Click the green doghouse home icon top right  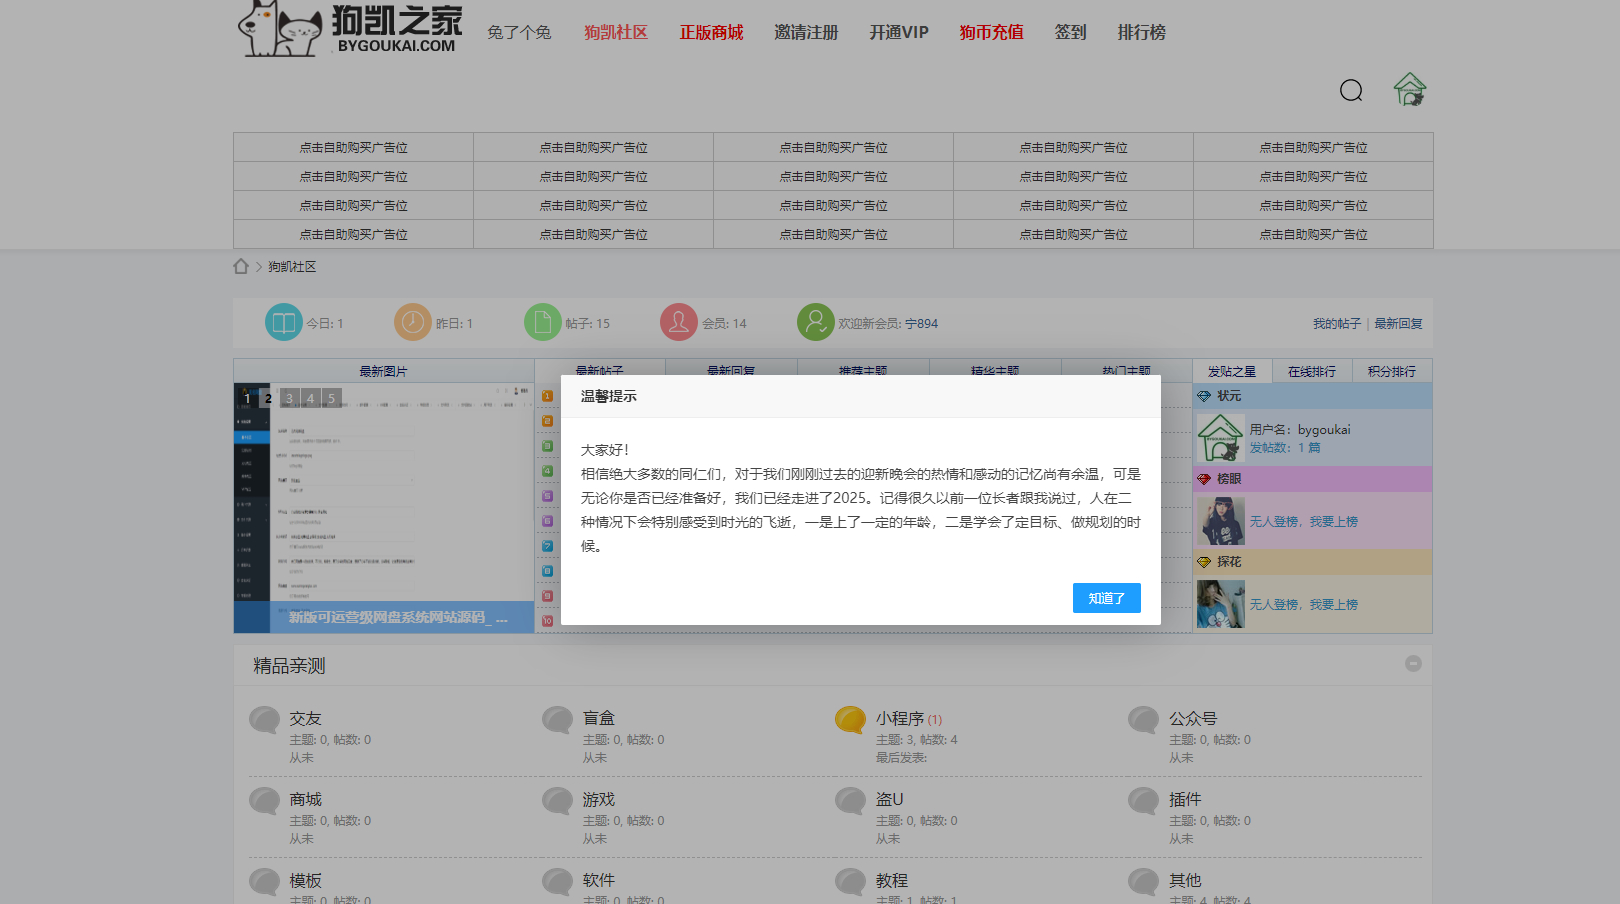point(1410,90)
